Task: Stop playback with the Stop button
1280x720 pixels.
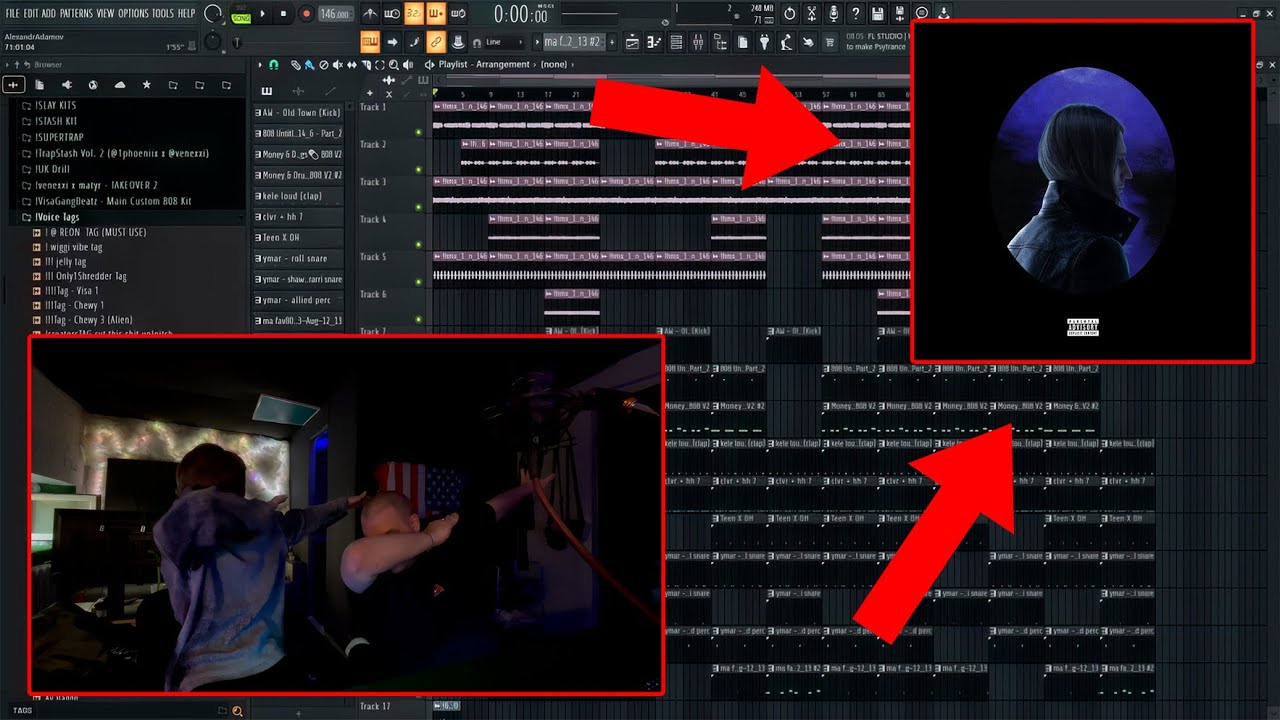Action: pyautogui.click(x=284, y=14)
